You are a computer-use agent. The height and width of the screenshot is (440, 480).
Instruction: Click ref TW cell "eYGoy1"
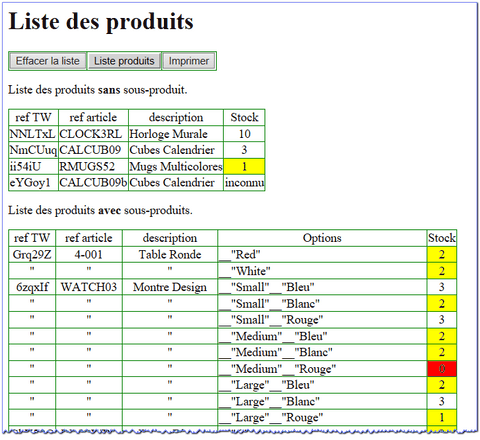point(33,183)
